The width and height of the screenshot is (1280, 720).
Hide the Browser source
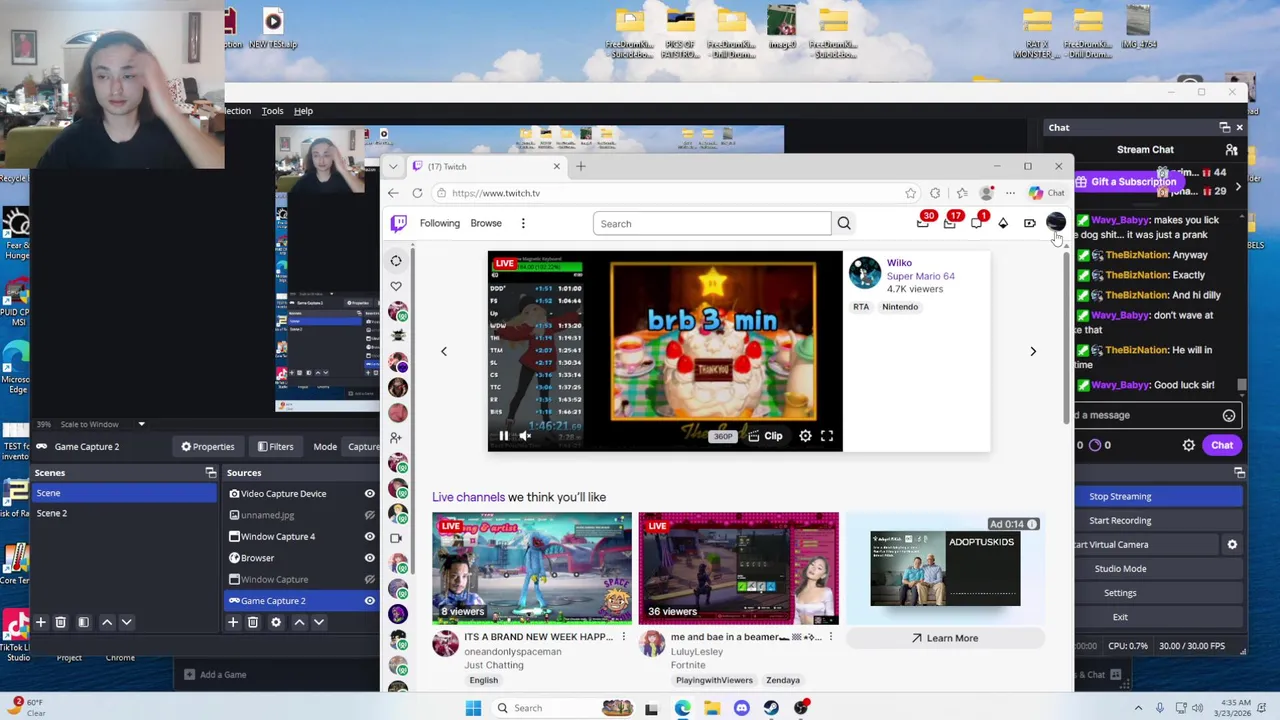[369, 558]
